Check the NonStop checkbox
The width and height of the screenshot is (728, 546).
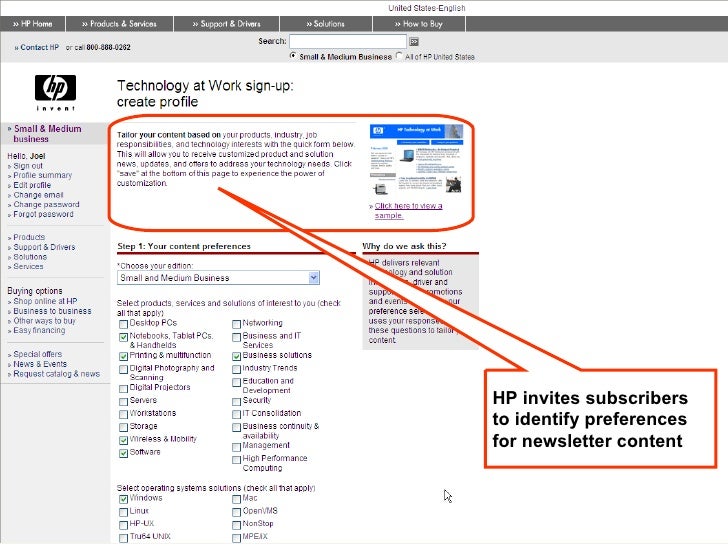tap(236, 525)
